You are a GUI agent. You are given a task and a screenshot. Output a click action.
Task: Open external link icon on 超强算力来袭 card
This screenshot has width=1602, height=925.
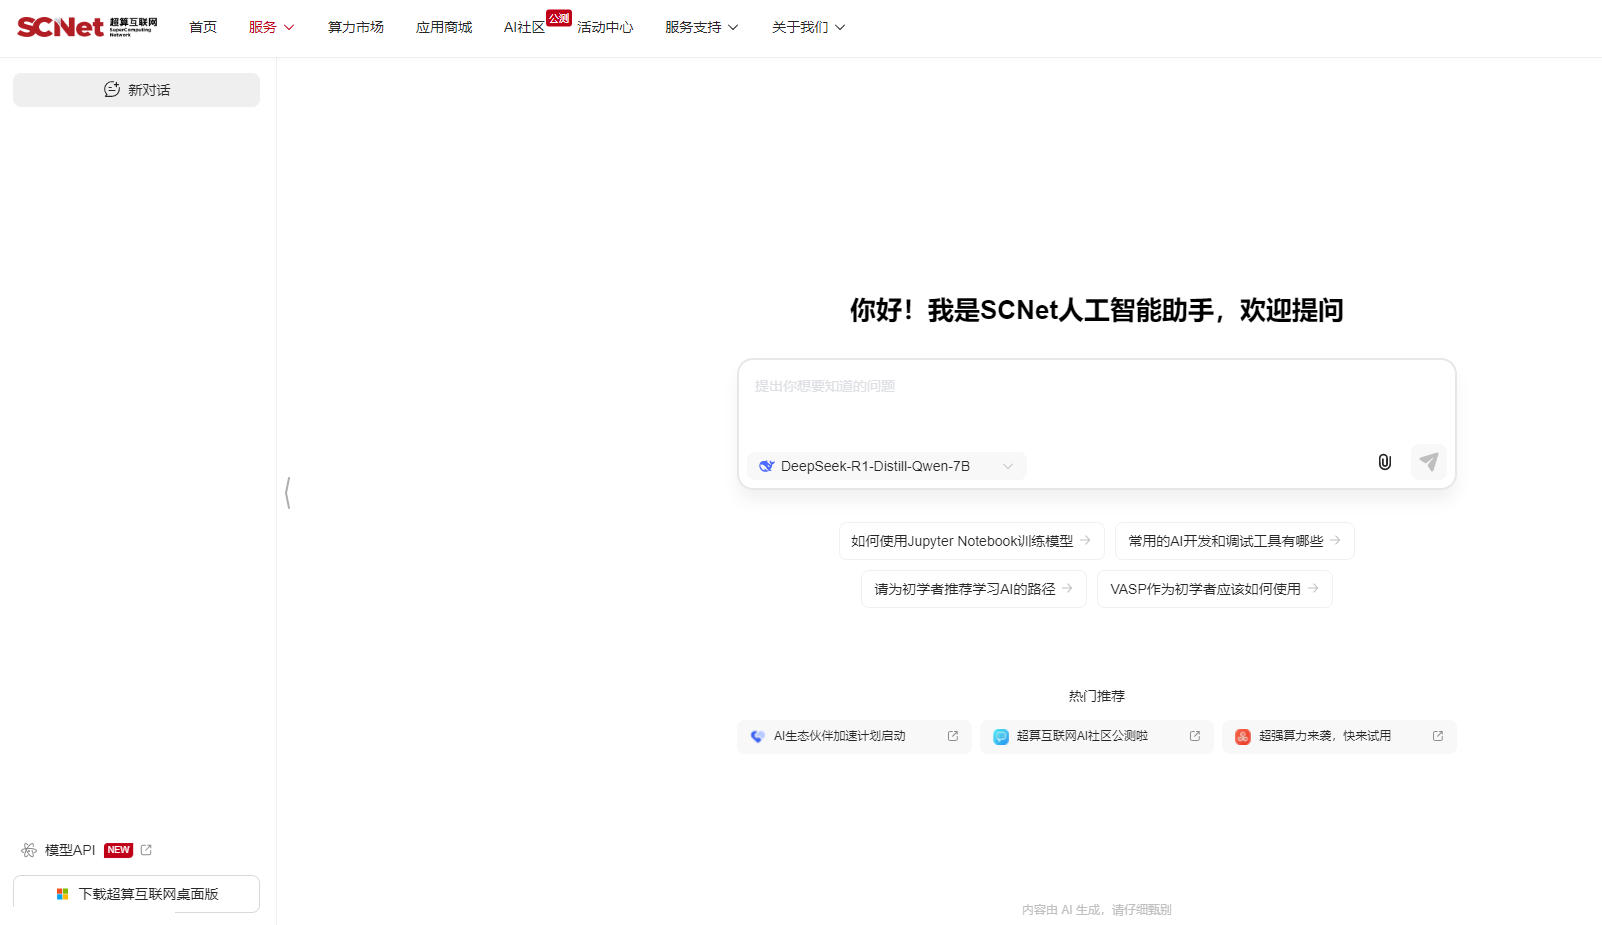click(1438, 736)
